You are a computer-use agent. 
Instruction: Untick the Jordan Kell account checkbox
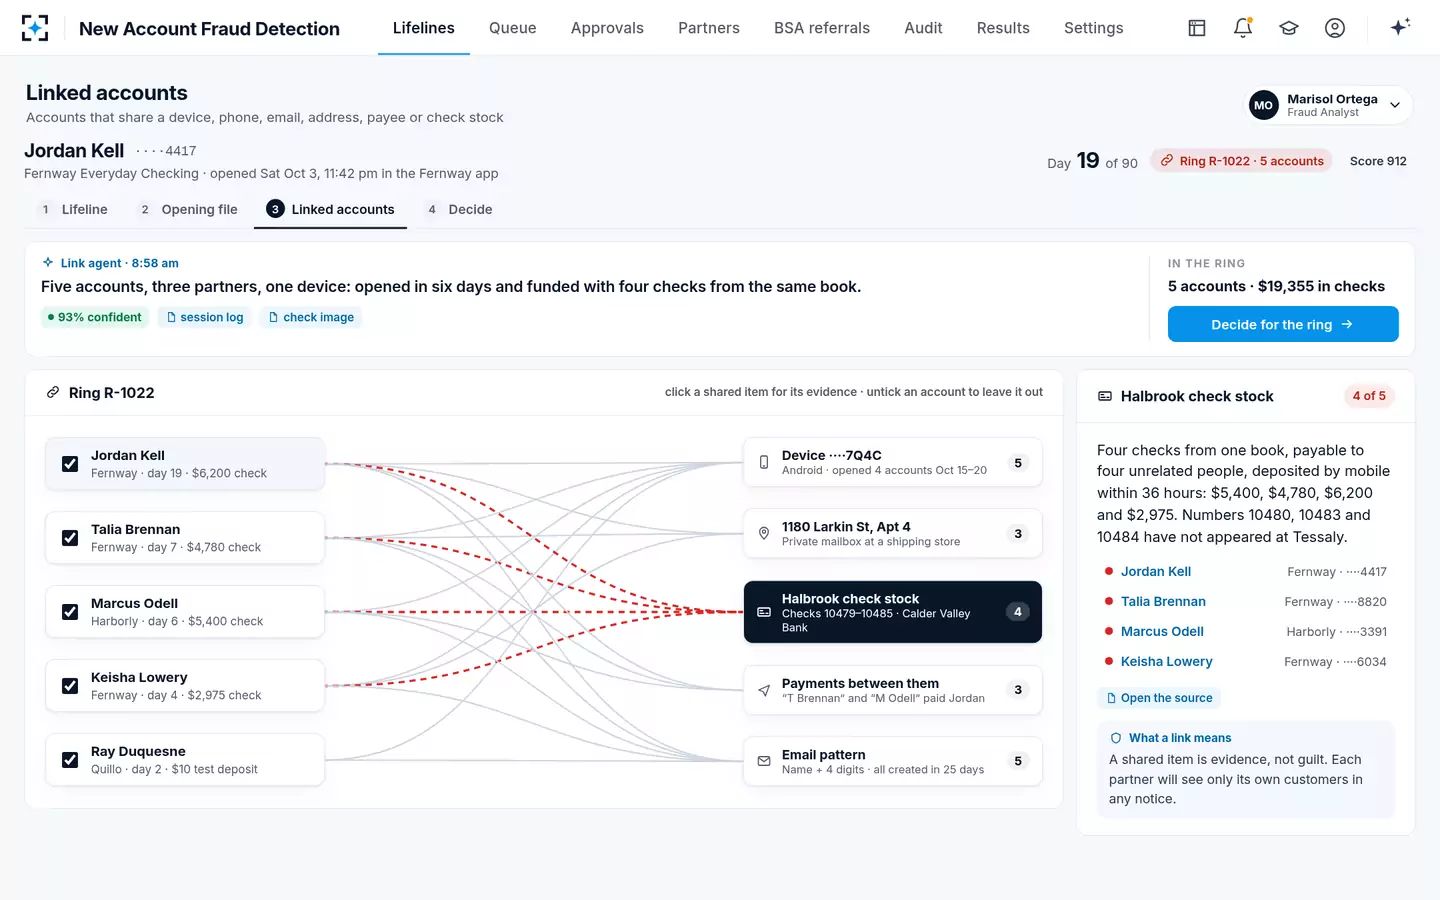pos(70,464)
